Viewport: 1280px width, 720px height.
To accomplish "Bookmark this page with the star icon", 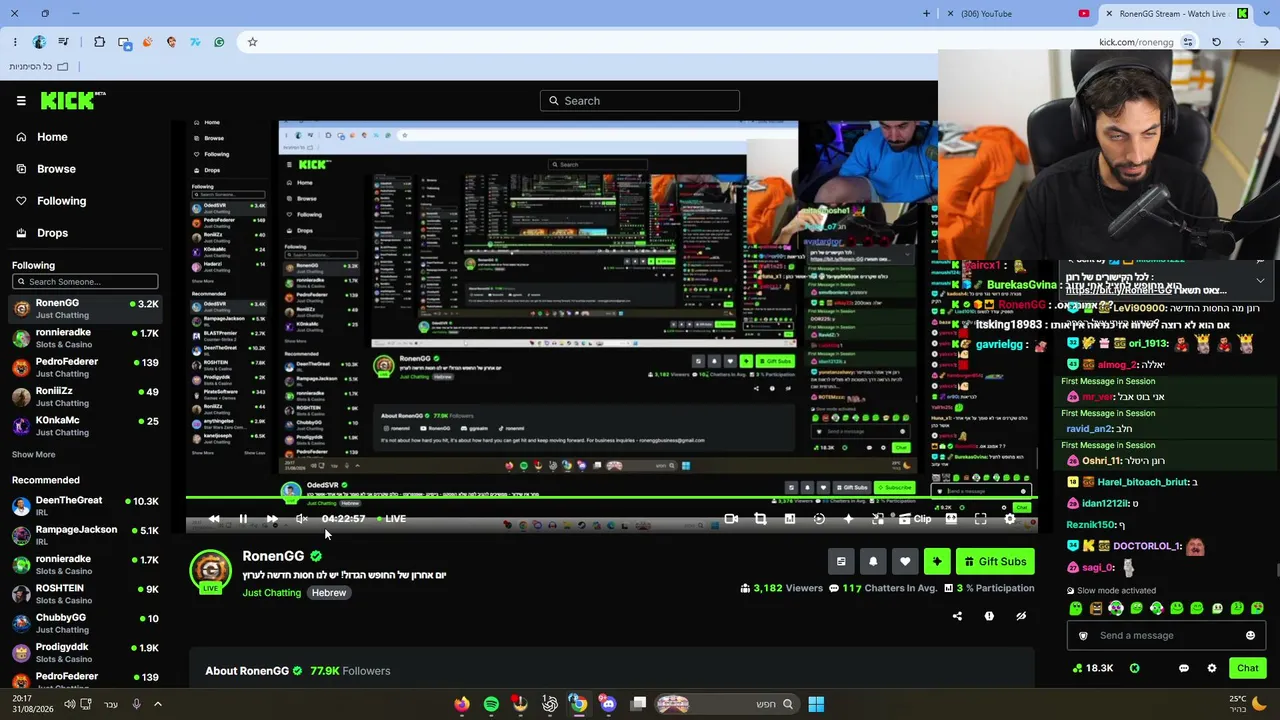I will [x=252, y=42].
